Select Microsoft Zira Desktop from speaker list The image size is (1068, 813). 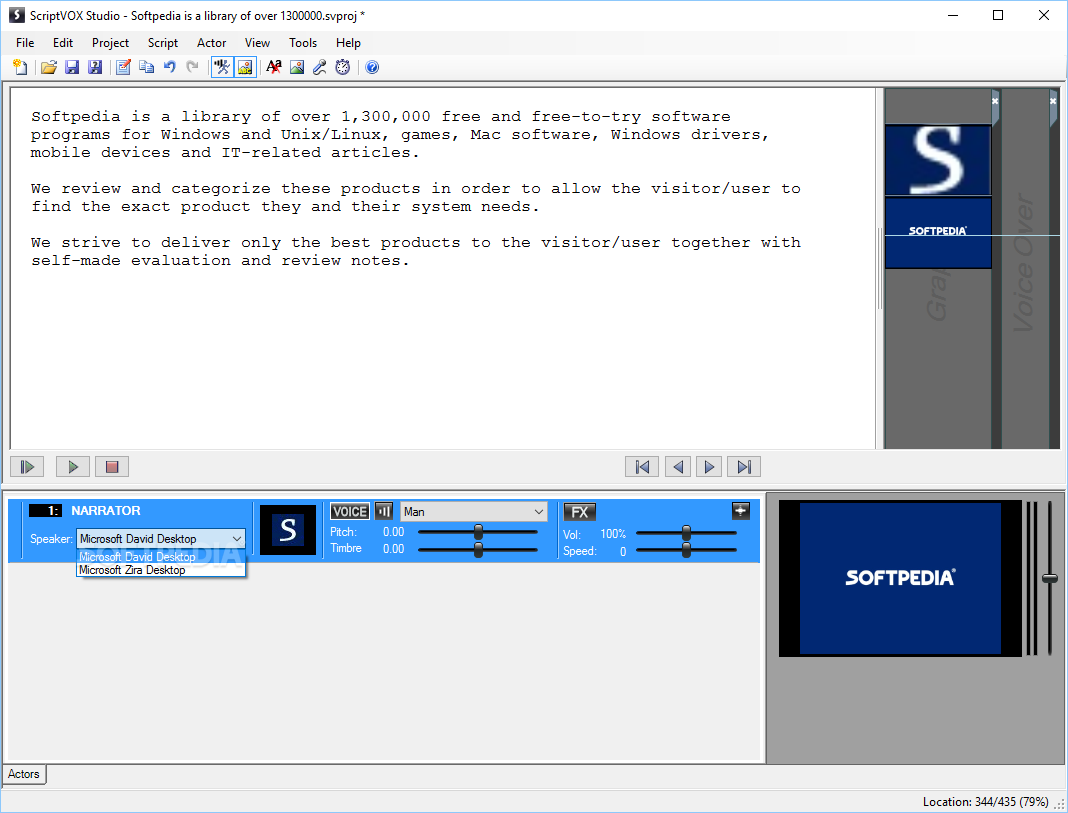[161, 570]
